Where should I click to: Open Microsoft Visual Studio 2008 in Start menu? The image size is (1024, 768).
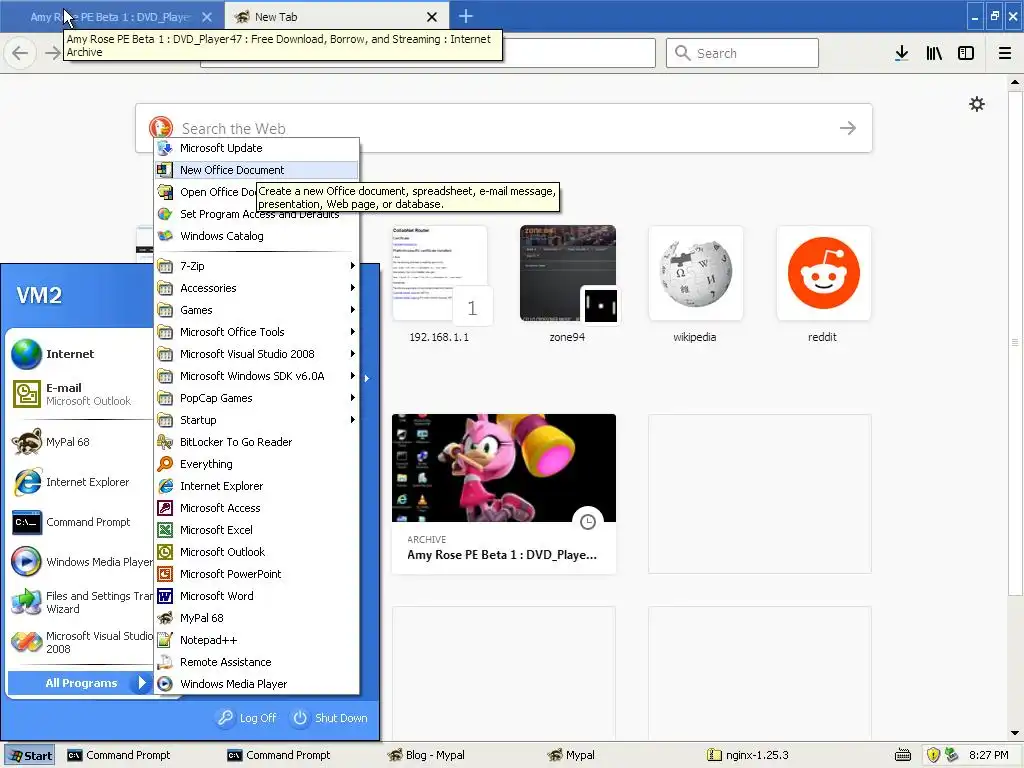pyautogui.click(x=80, y=642)
